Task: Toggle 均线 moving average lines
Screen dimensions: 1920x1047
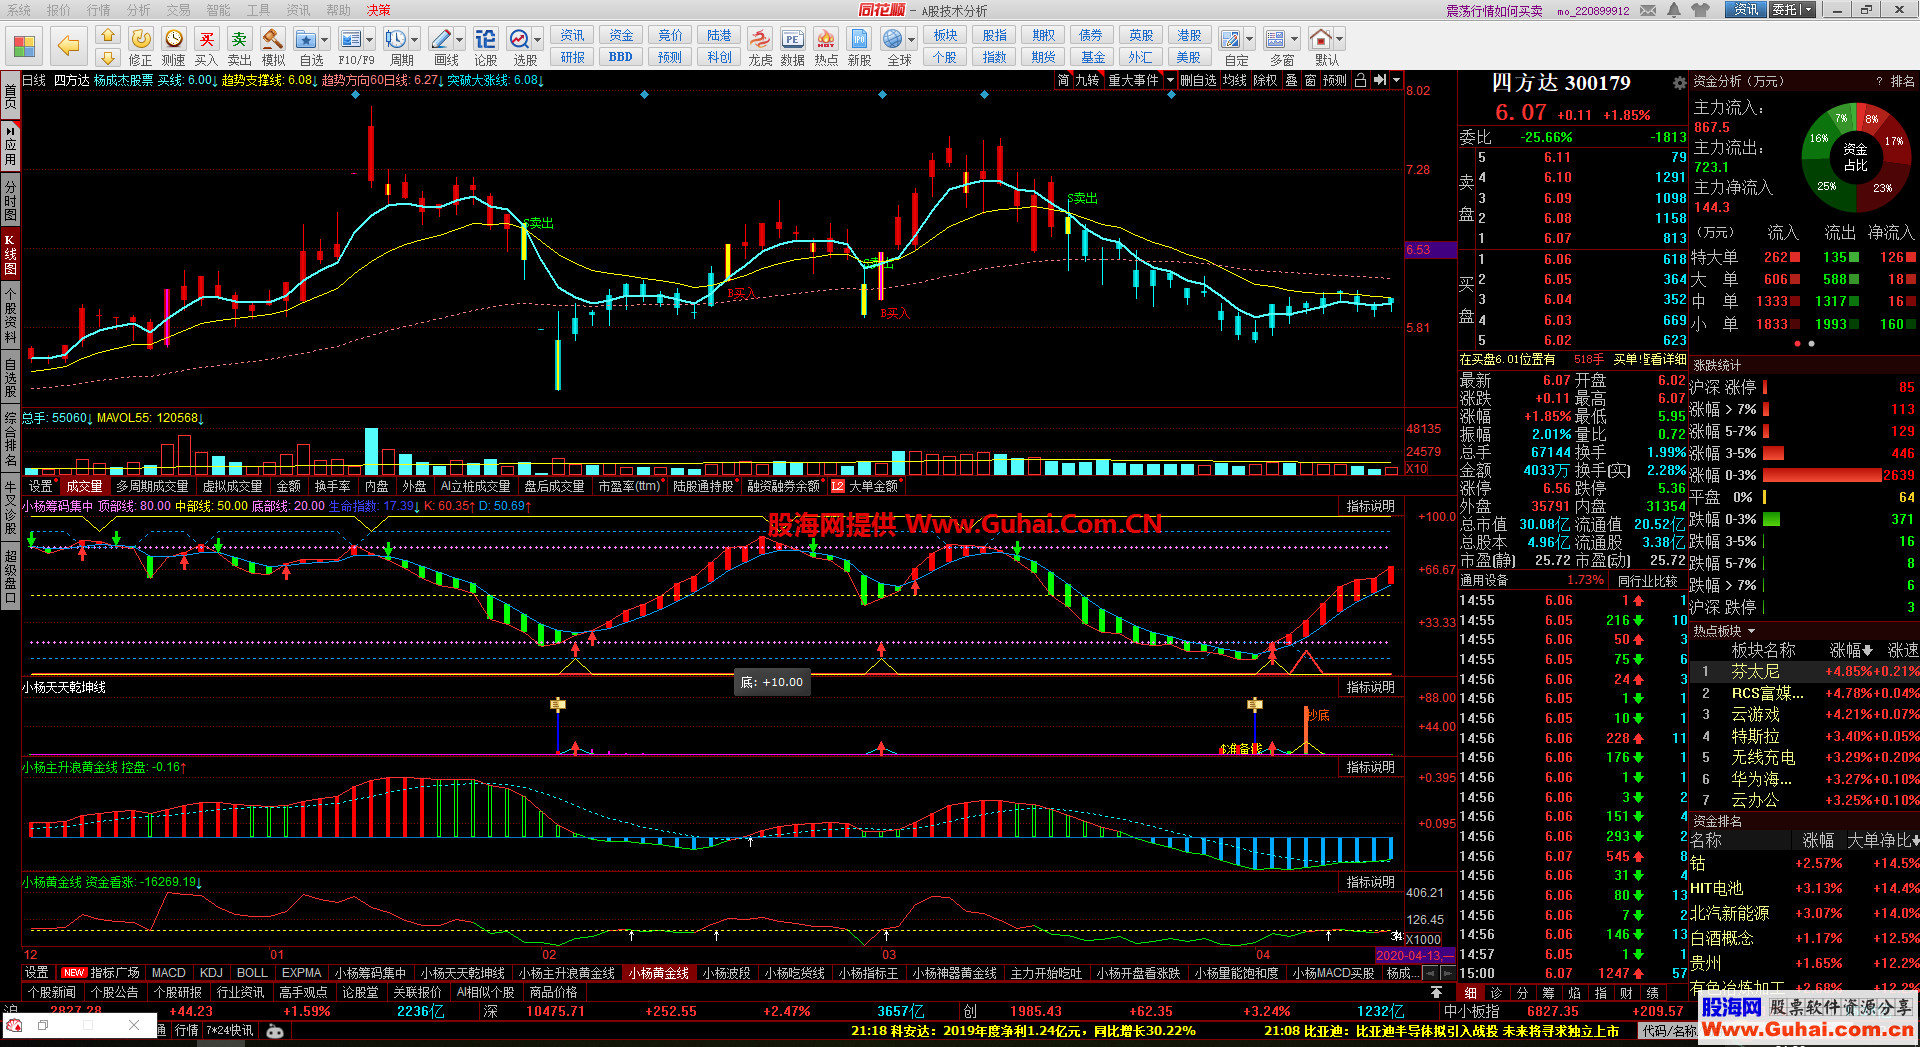Action: click(1235, 80)
